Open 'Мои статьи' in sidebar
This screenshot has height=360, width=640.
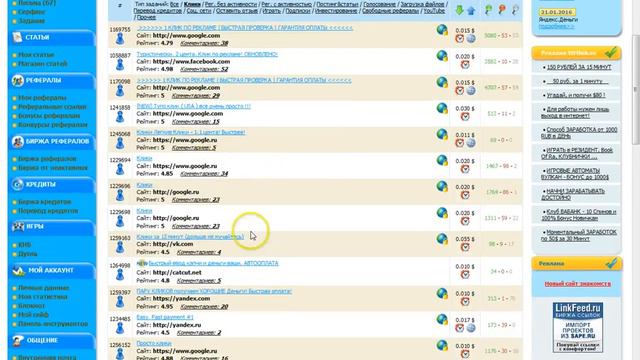[x=36, y=55]
